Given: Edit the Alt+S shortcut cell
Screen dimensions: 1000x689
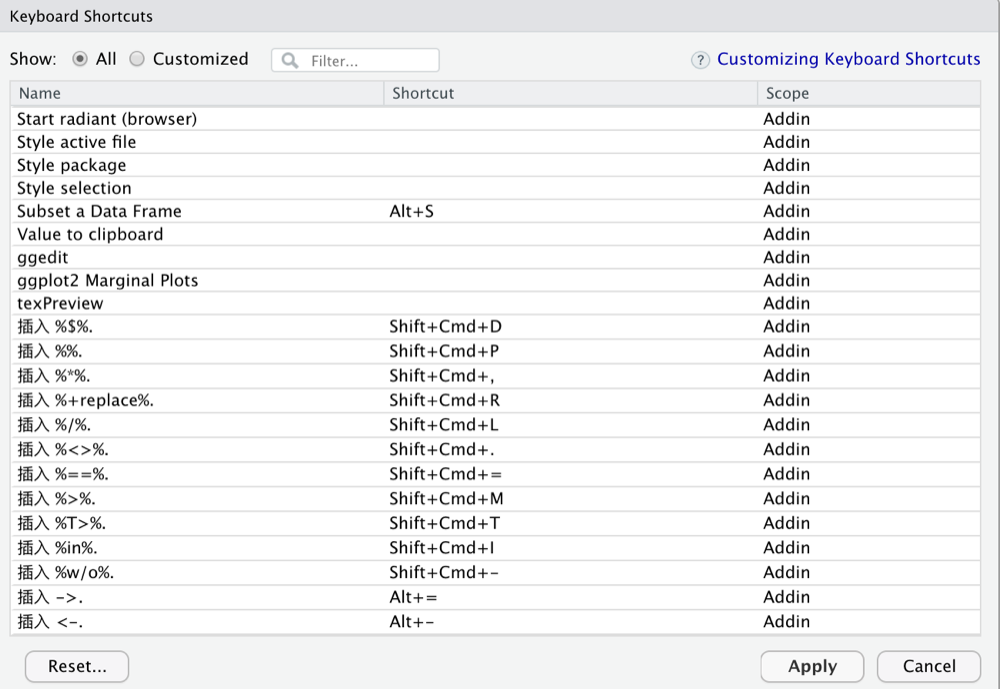Looking at the screenshot, I should (x=412, y=211).
